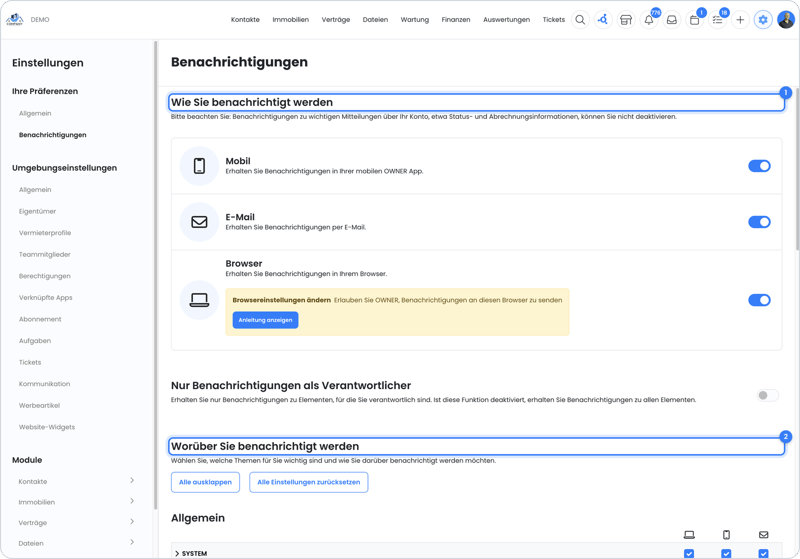Viewport: 800px width, 559px height.
Task: Click the E-Mail envelope icon
Action: pyautogui.click(x=199, y=222)
